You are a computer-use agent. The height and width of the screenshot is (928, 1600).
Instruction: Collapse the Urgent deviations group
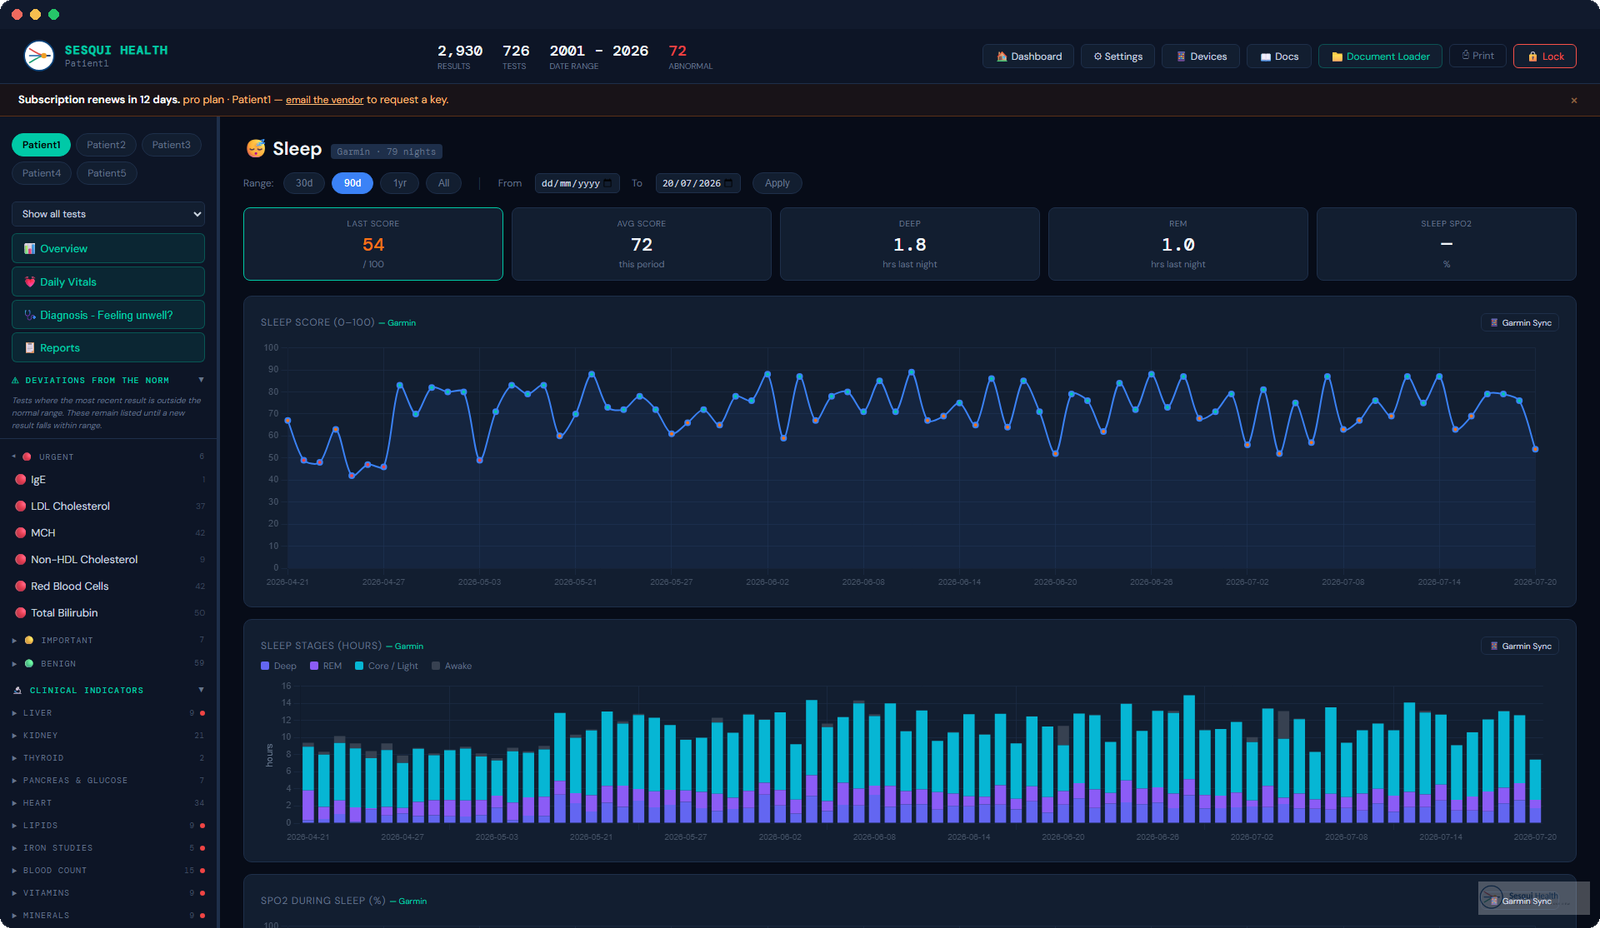[108, 457]
